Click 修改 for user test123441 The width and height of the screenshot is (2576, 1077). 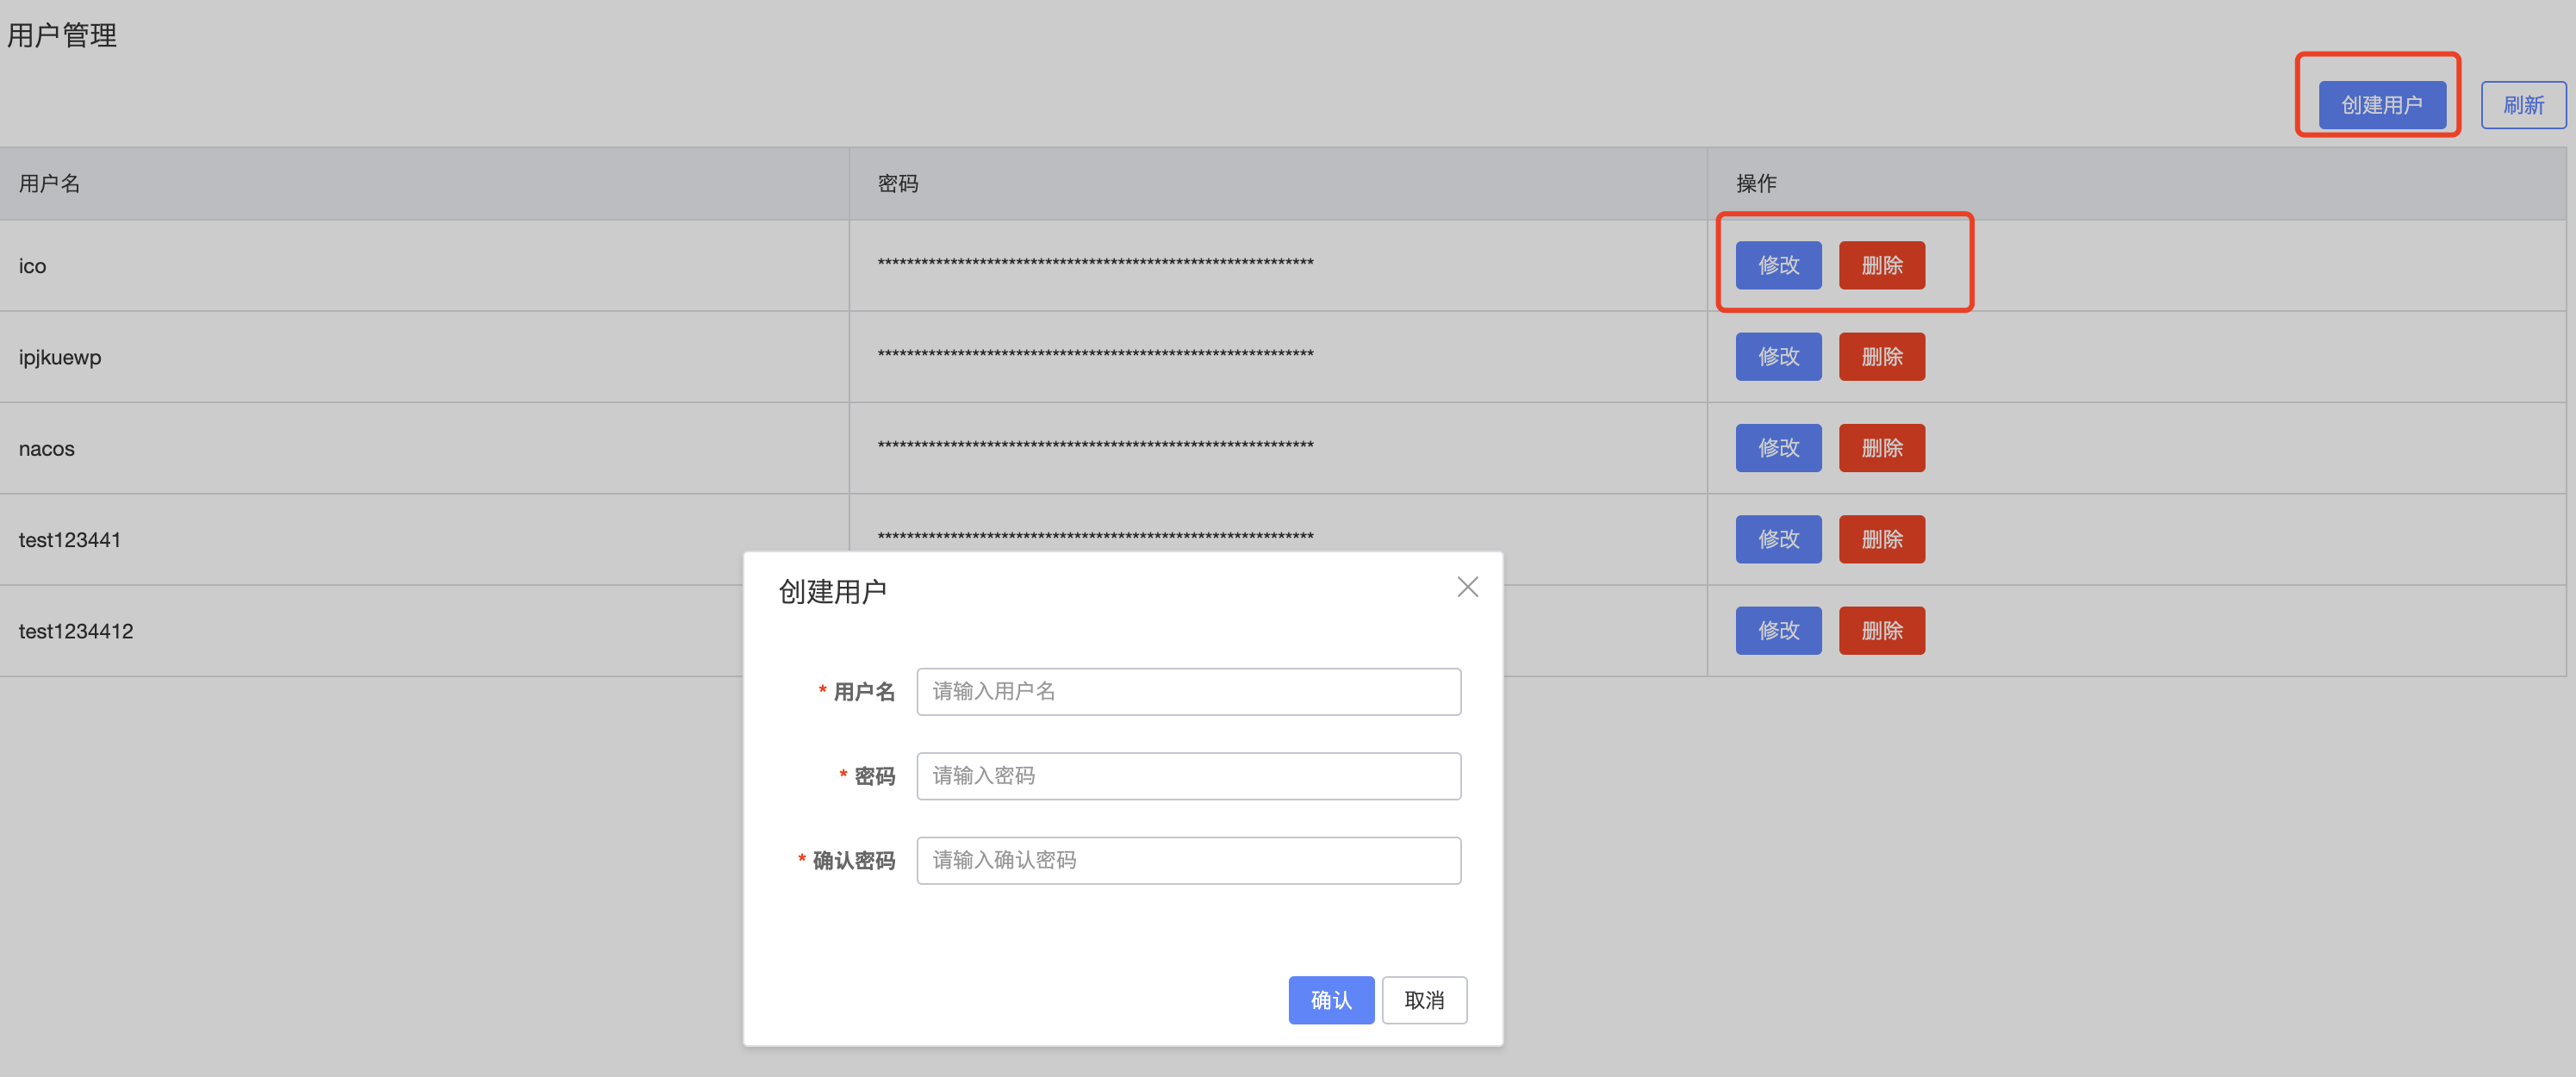(1778, 539)
